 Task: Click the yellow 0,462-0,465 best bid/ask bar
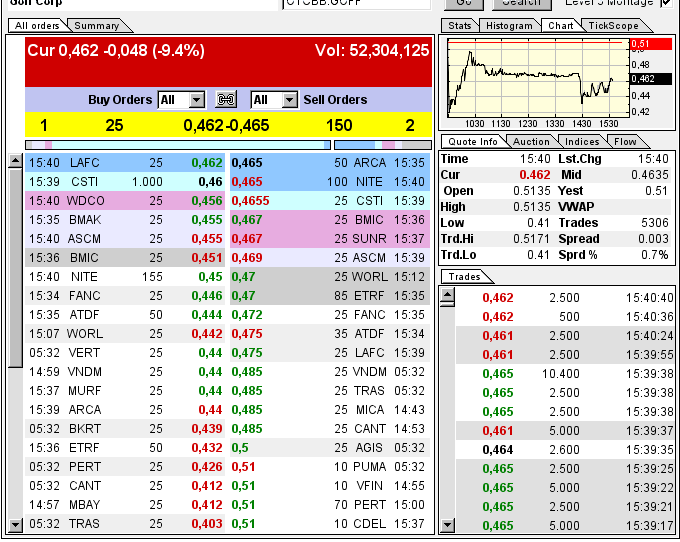coord(229,125)
